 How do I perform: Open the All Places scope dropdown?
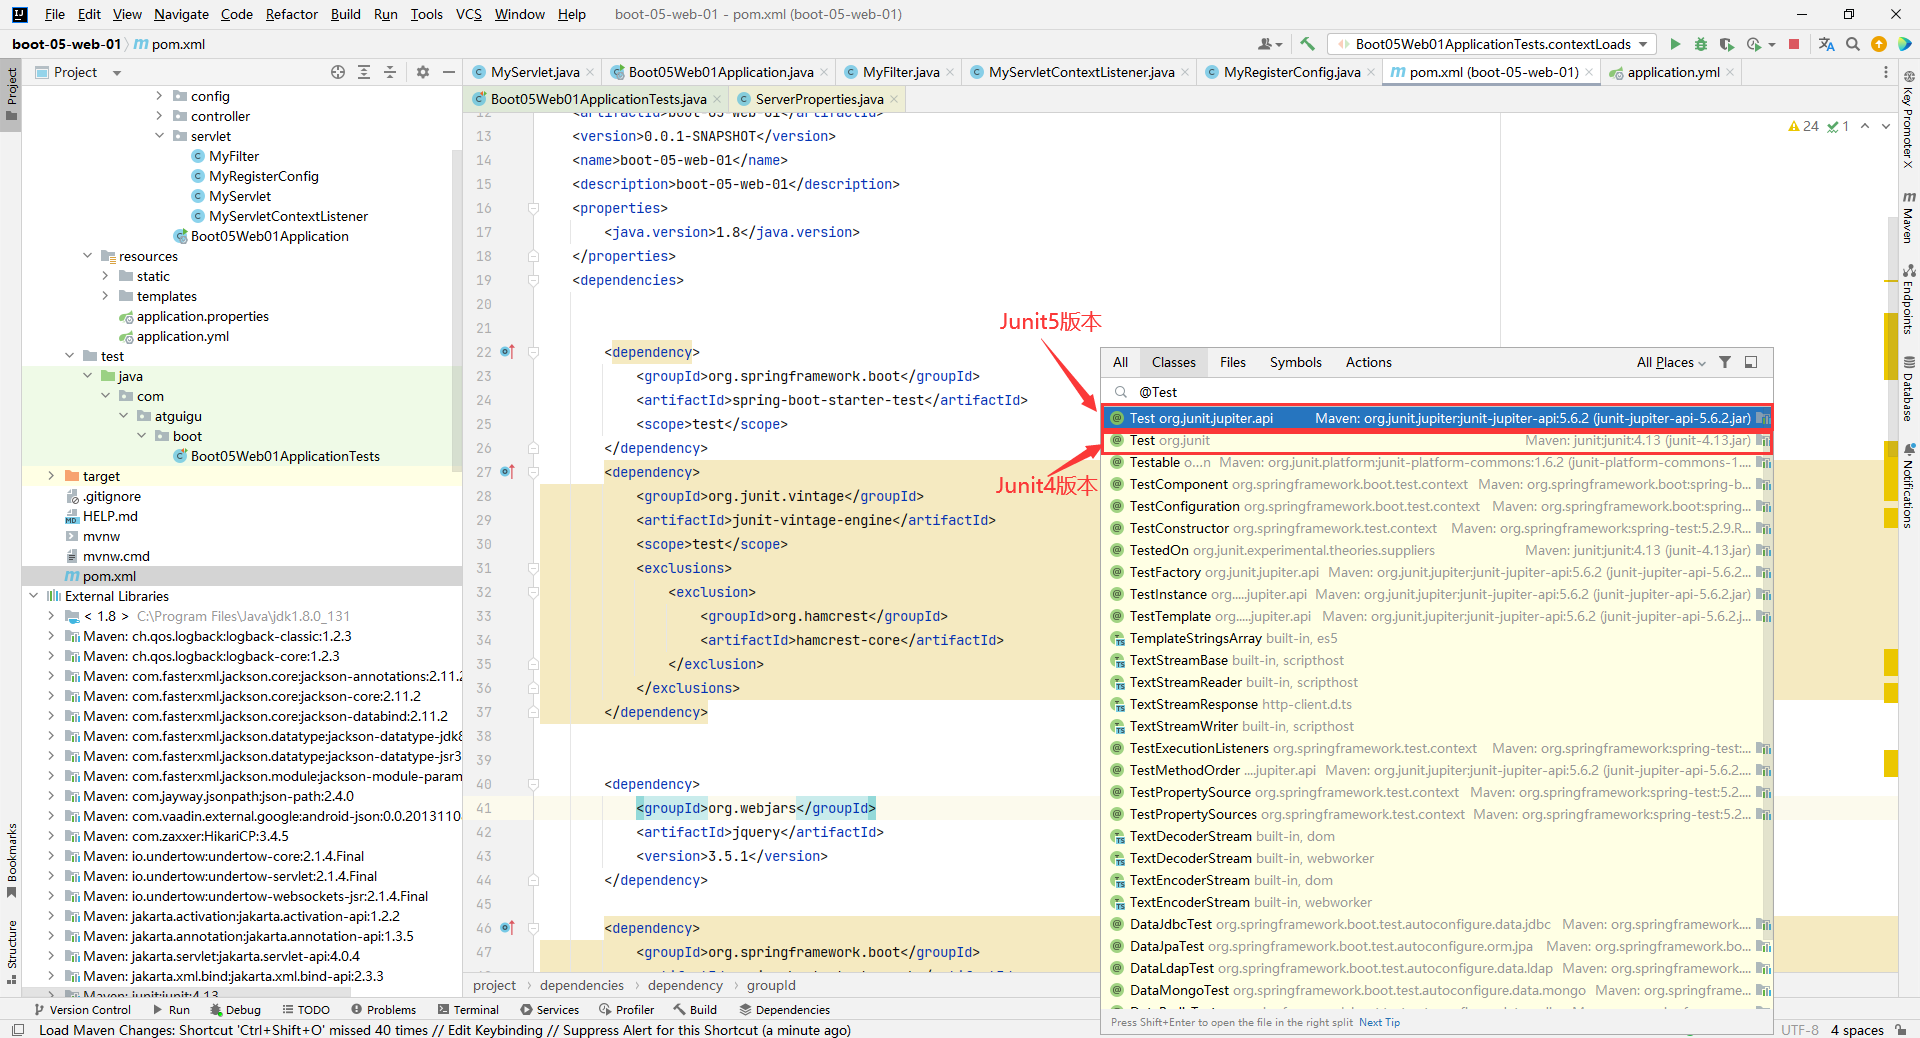[1670, 362]
